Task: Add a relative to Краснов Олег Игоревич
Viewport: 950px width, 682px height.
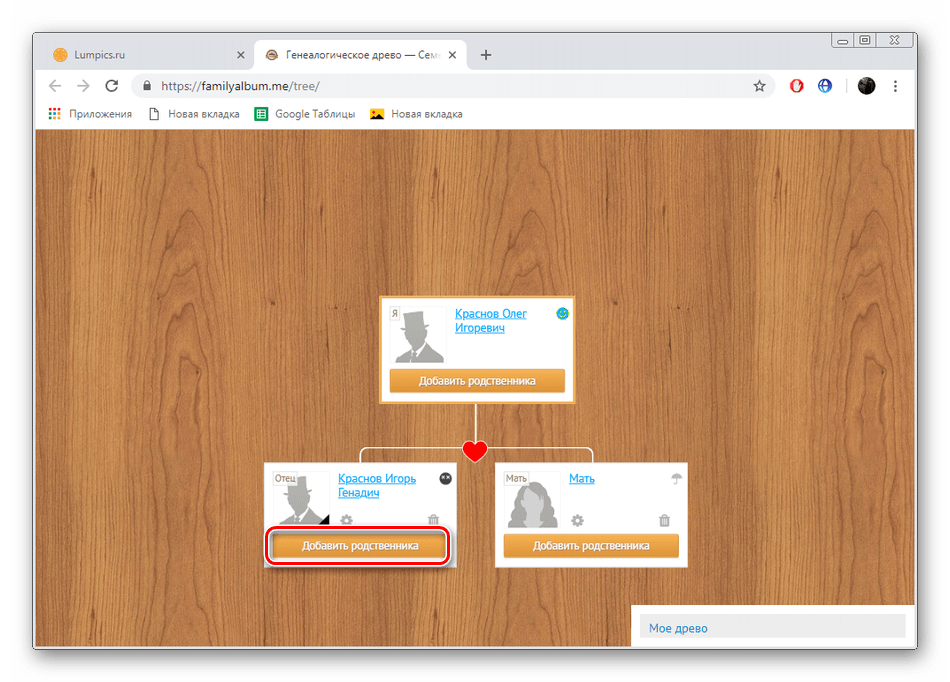Action: point(477,381)
